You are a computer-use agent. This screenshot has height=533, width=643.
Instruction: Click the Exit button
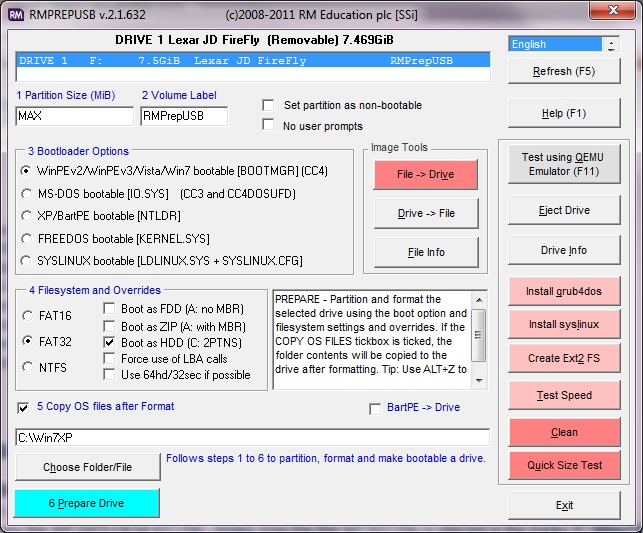tap(564, 506)
